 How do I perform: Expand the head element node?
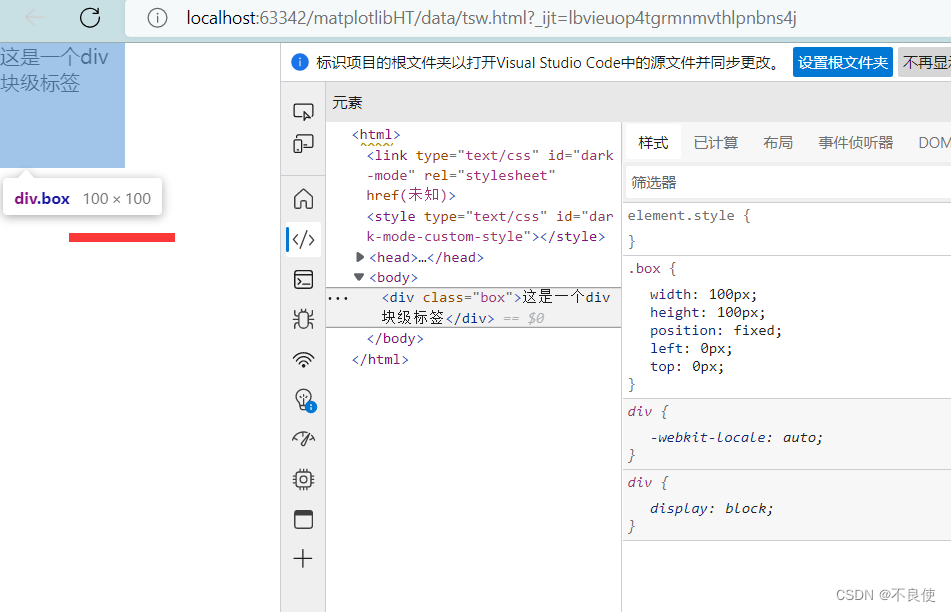coord(360,257)
